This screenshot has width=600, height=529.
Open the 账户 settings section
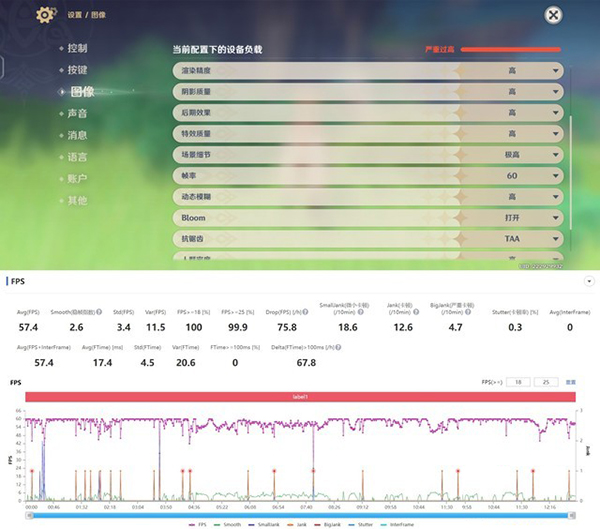click(x=77, y=179)
